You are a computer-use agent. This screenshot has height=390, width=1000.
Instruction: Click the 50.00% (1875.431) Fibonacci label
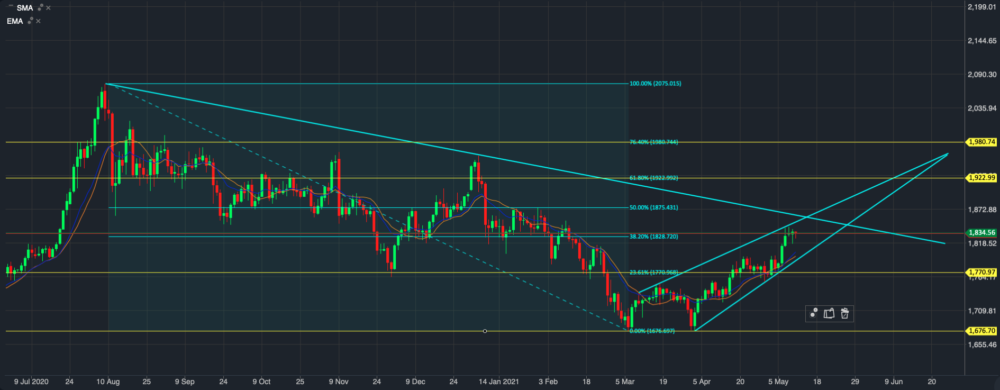[x=653, y=208]
